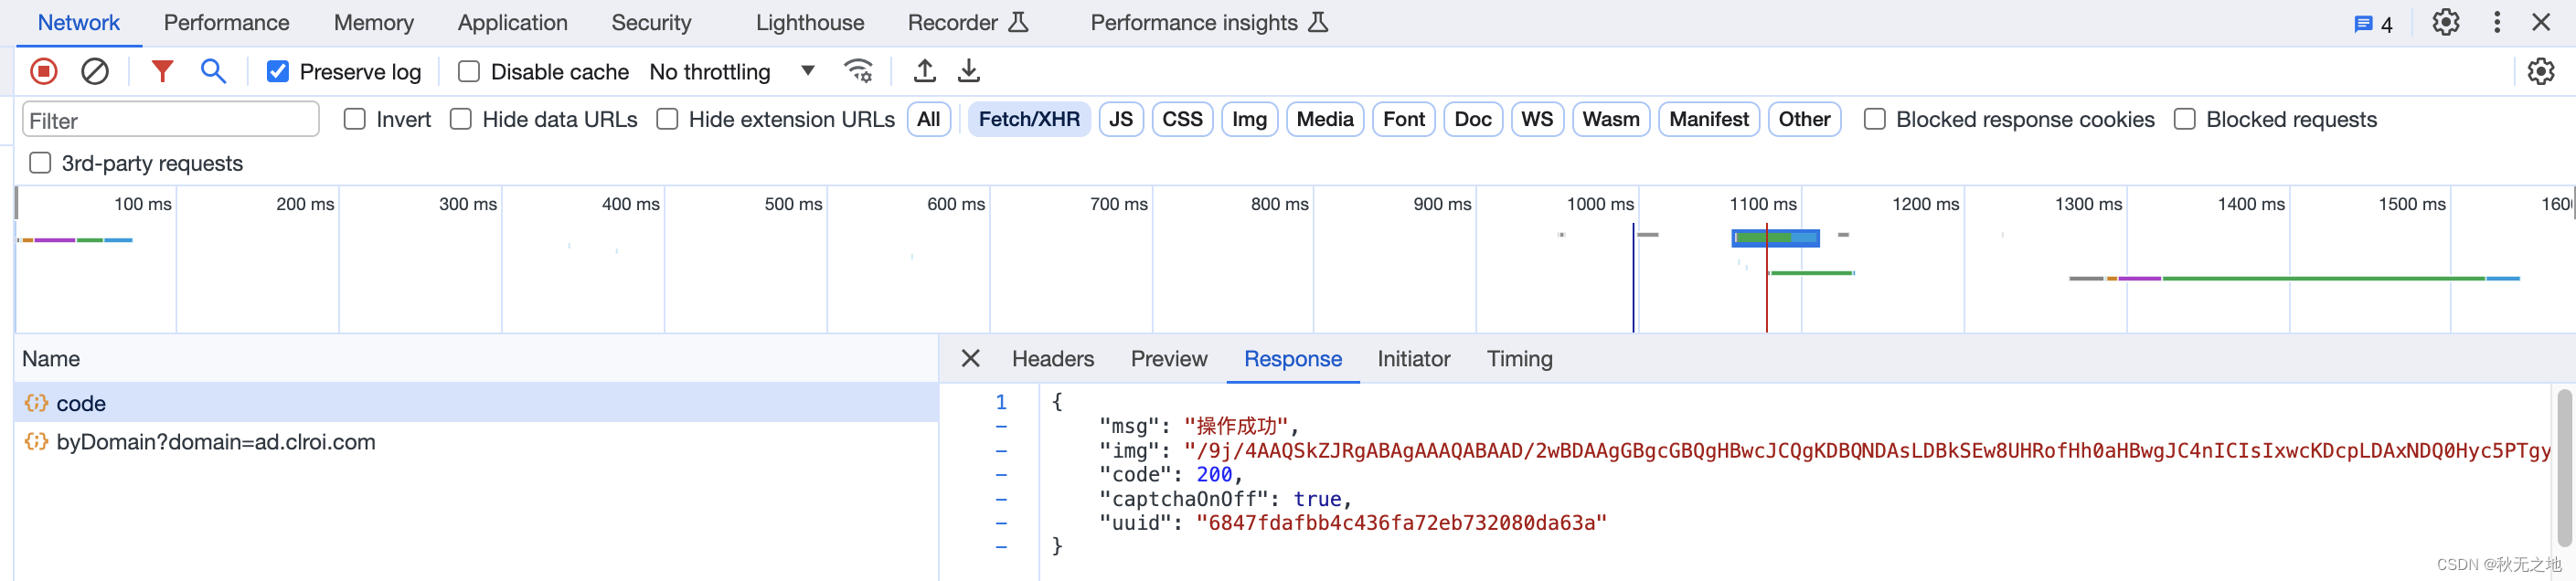This screenshot has width=2576, height=581.
Task: Export HAR file download icon
Action: point(969,71)
